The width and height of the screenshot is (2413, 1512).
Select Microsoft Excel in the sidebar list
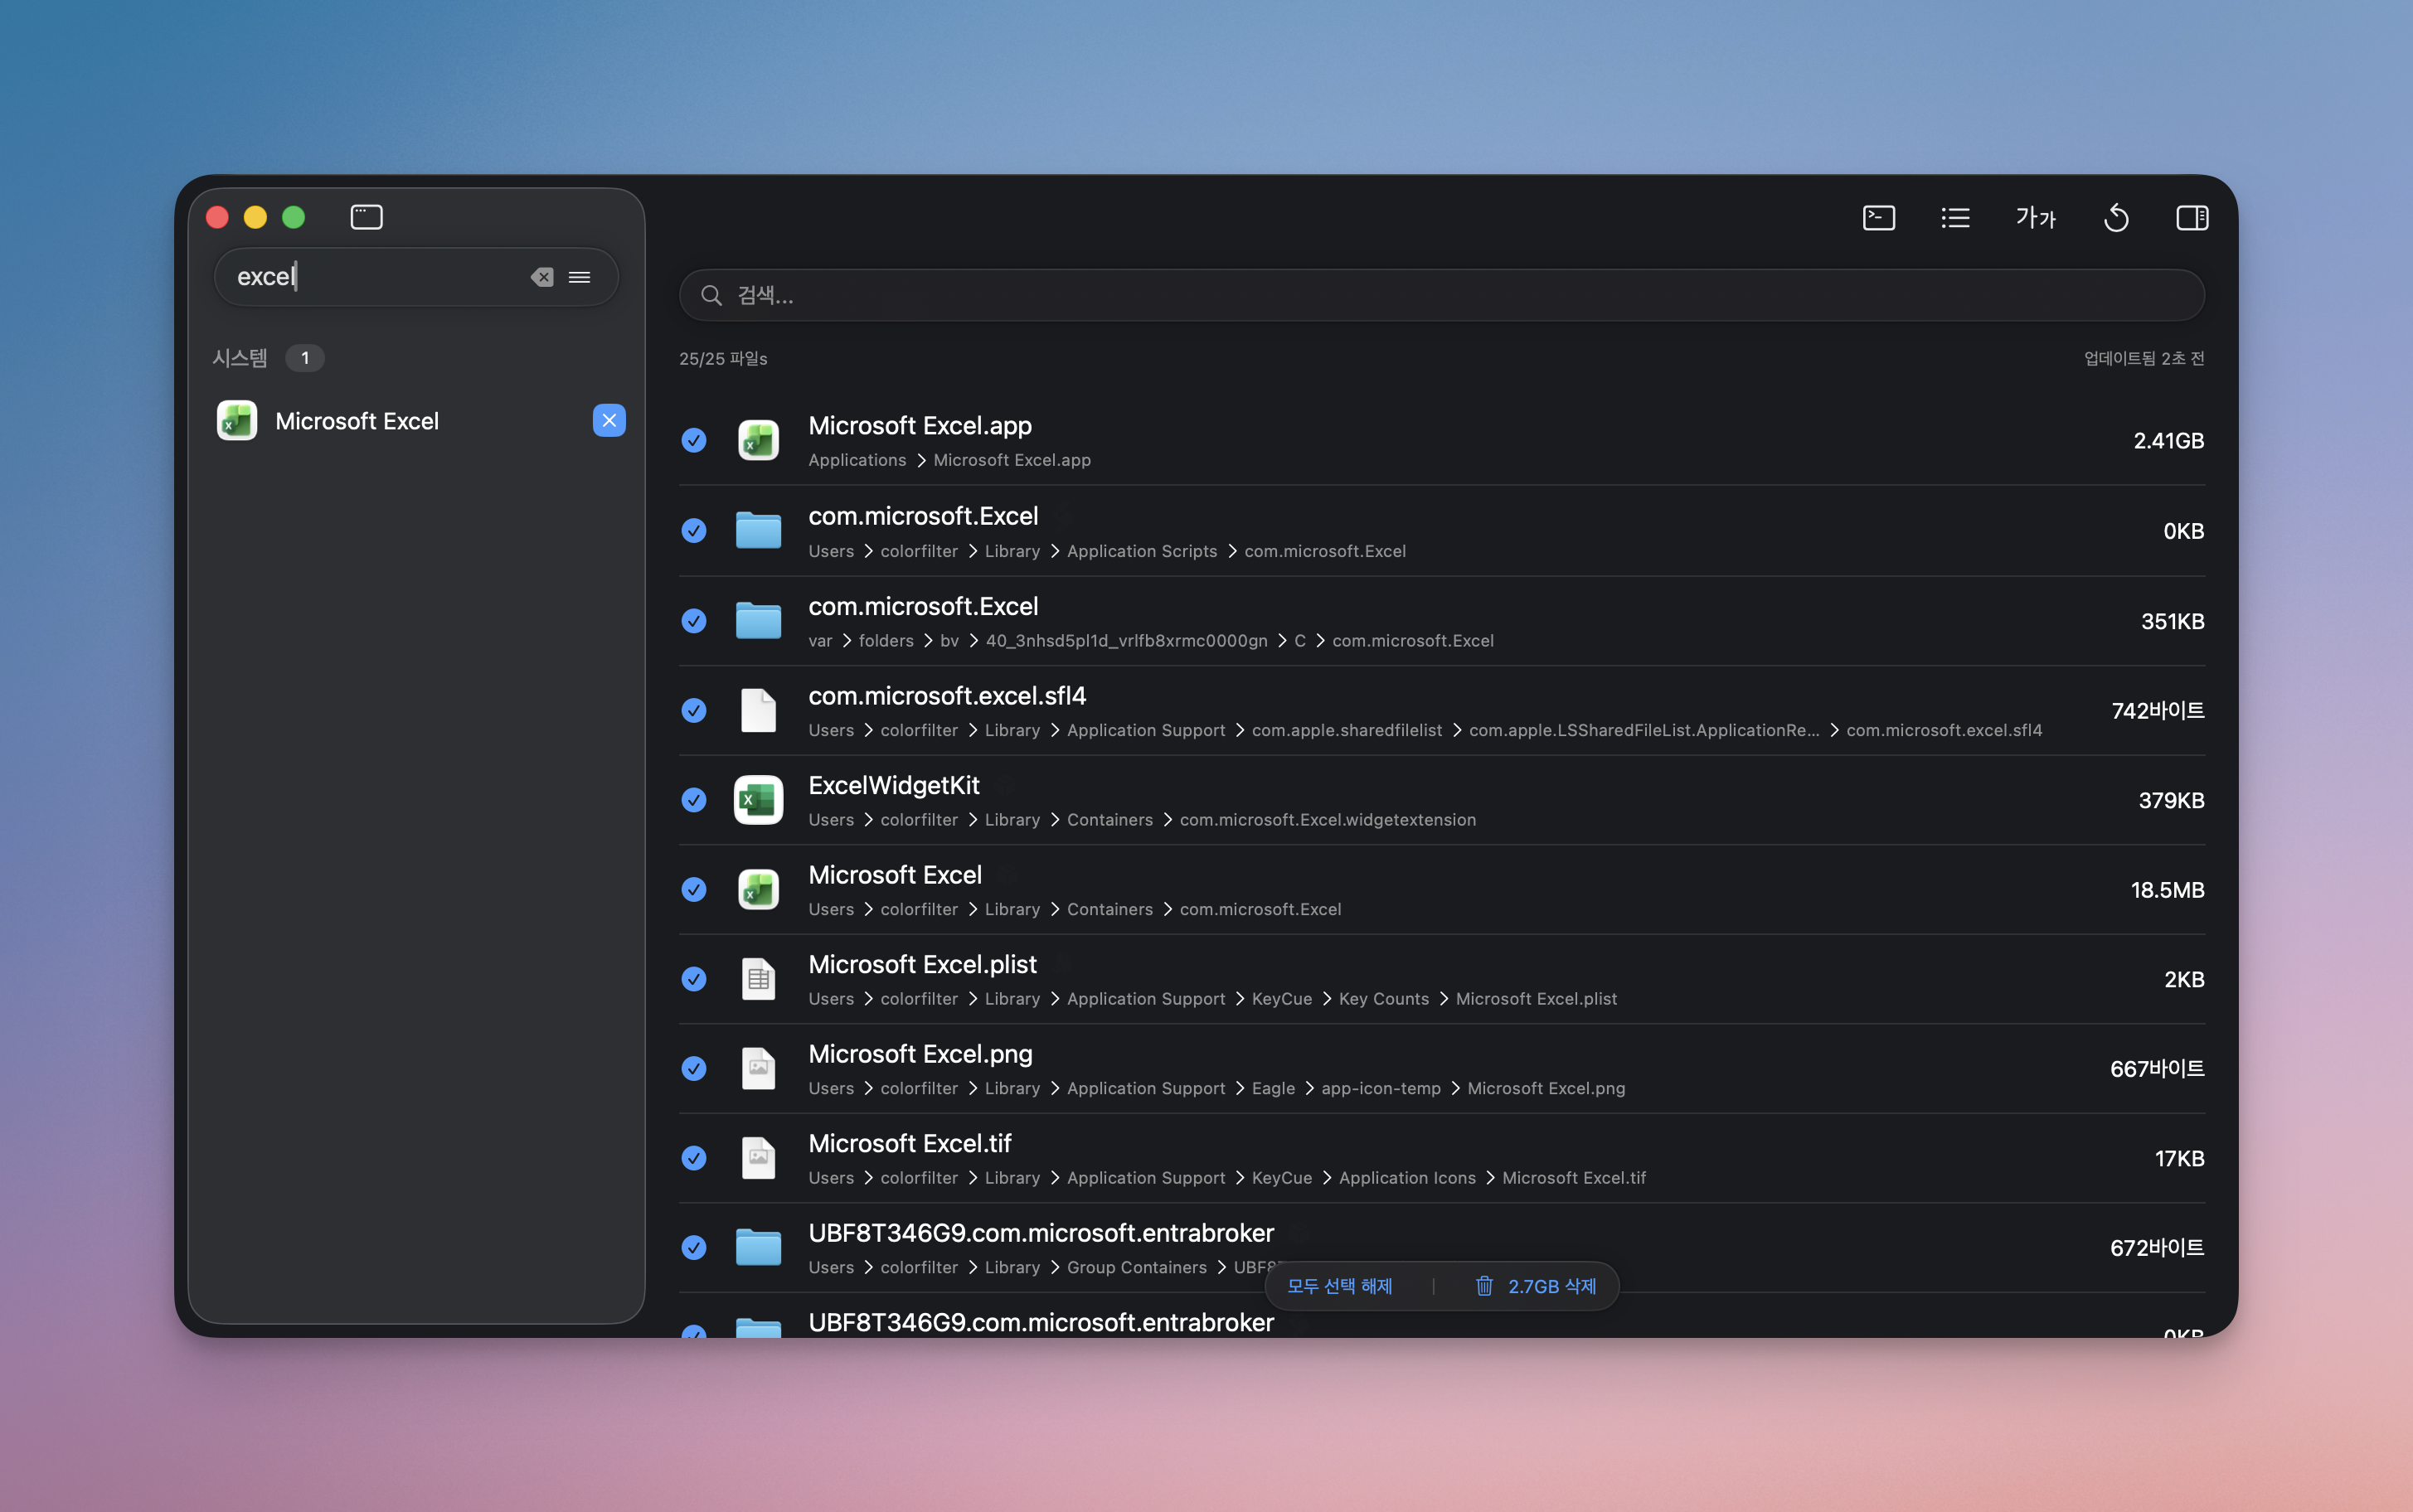pos(357,421)
